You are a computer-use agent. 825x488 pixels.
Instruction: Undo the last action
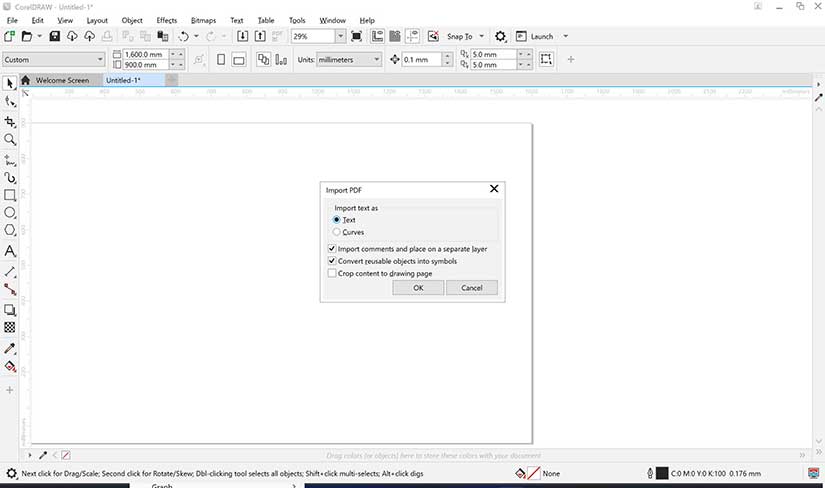click(183, 36)
